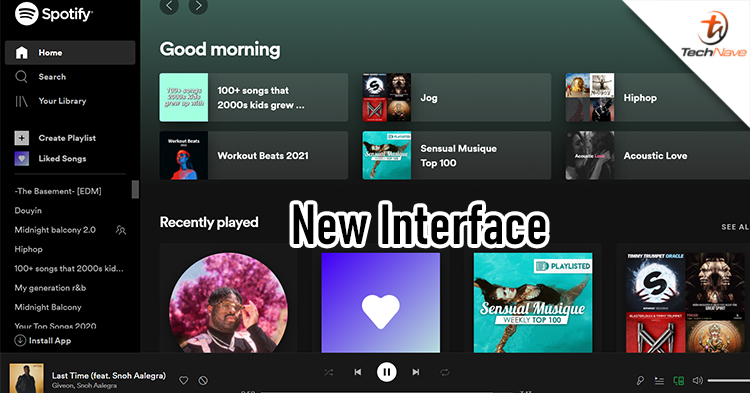Open the -The Basement- [EDM] playlist

click(x=58, y=191)
